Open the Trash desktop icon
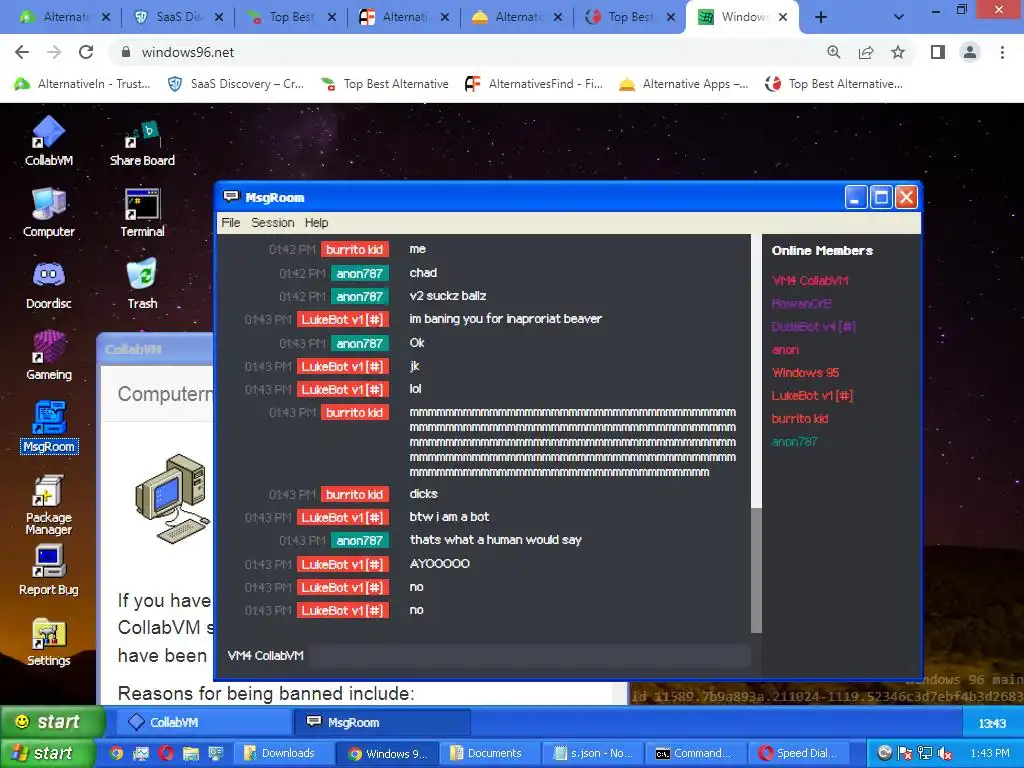The height and width of the screenshot is (768, 1024). point(142,283)
